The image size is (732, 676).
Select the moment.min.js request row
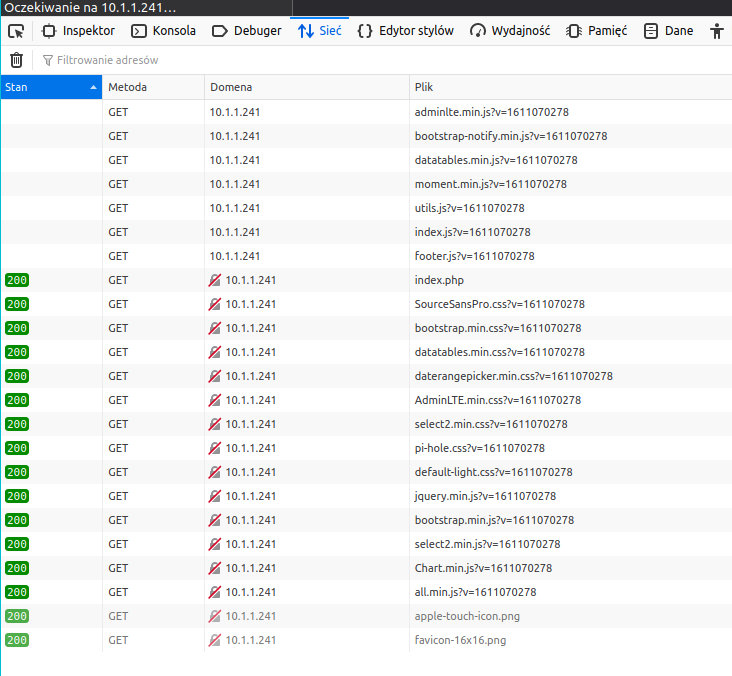[x=366, y=184]
